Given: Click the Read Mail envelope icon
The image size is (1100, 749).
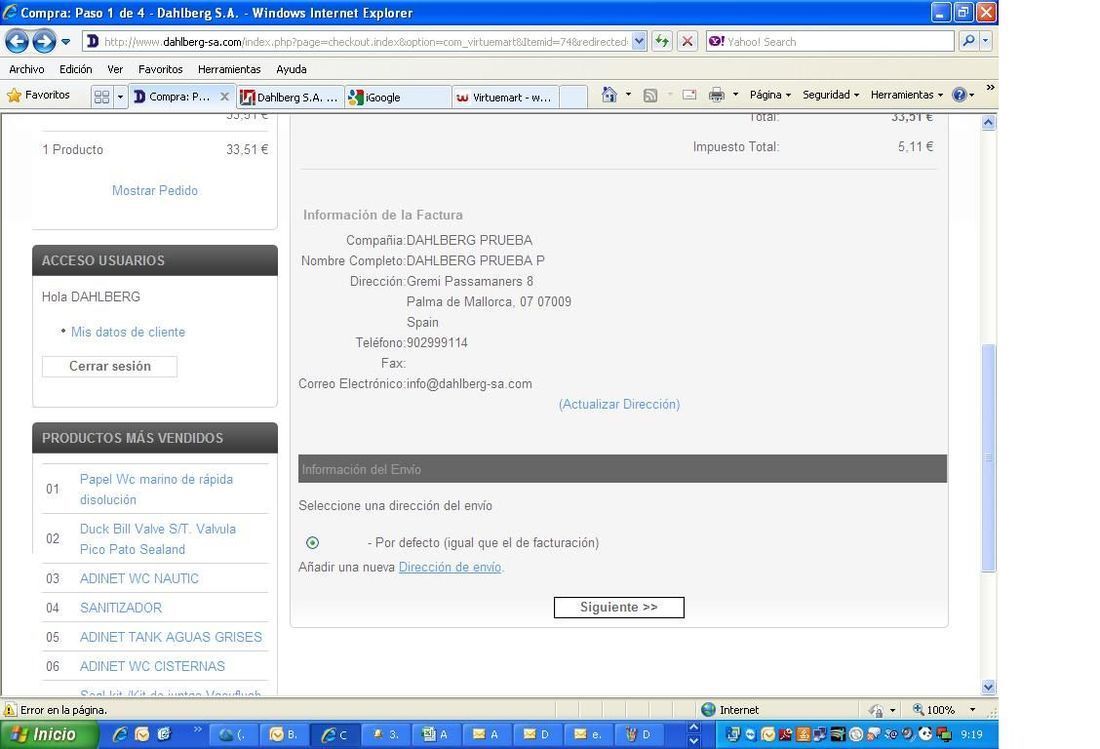Looking at the screenshot, I should (x=690, y=95).
